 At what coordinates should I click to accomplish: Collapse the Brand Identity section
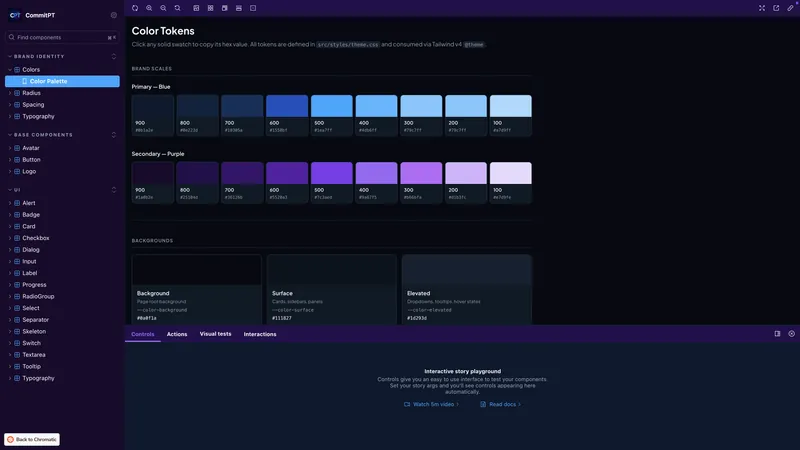coord(37,57)
